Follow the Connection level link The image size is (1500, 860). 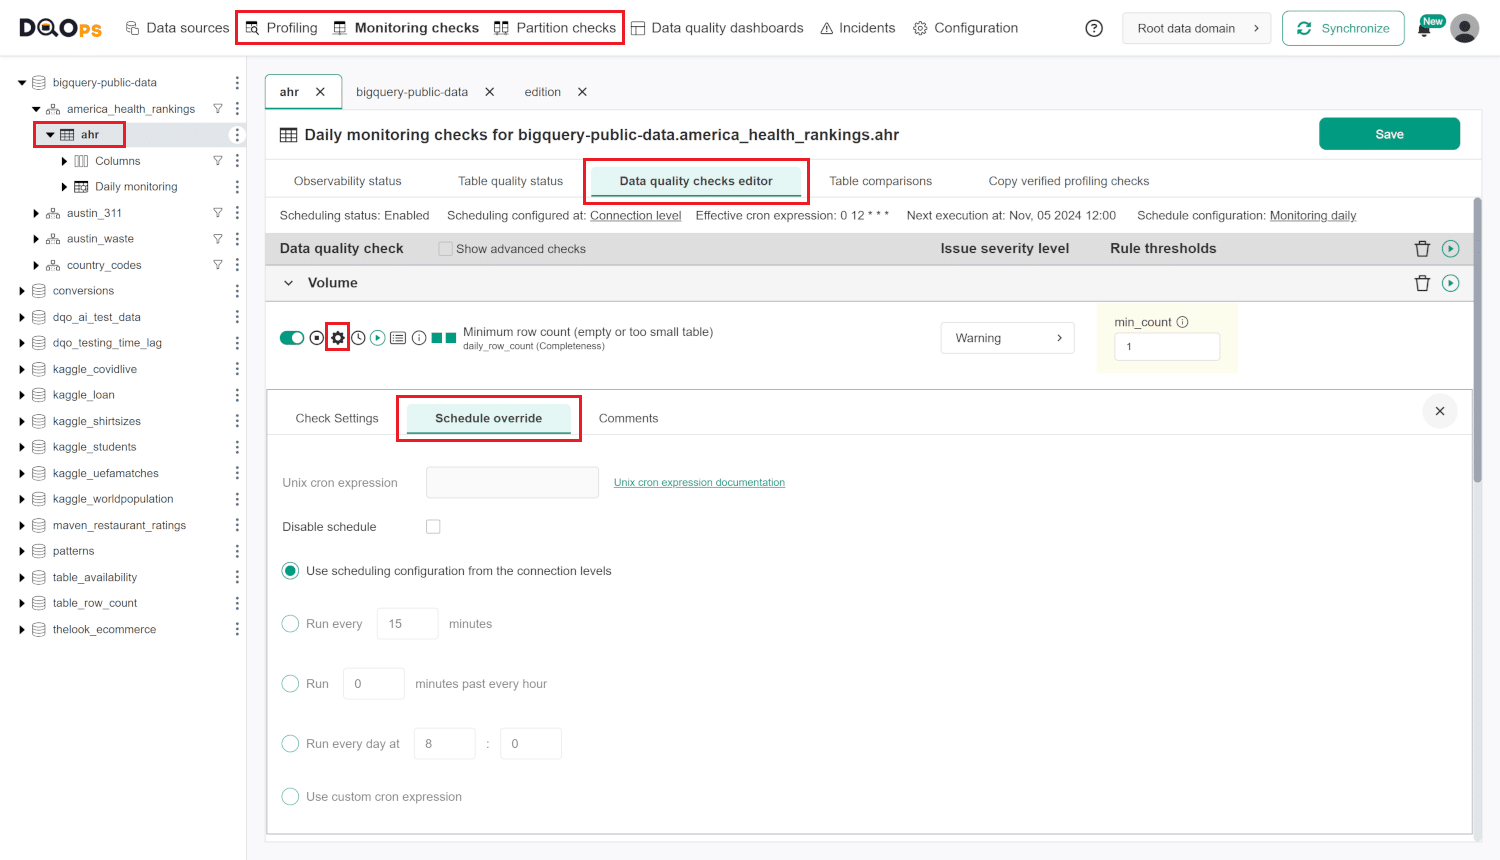[x=636, y=215]
